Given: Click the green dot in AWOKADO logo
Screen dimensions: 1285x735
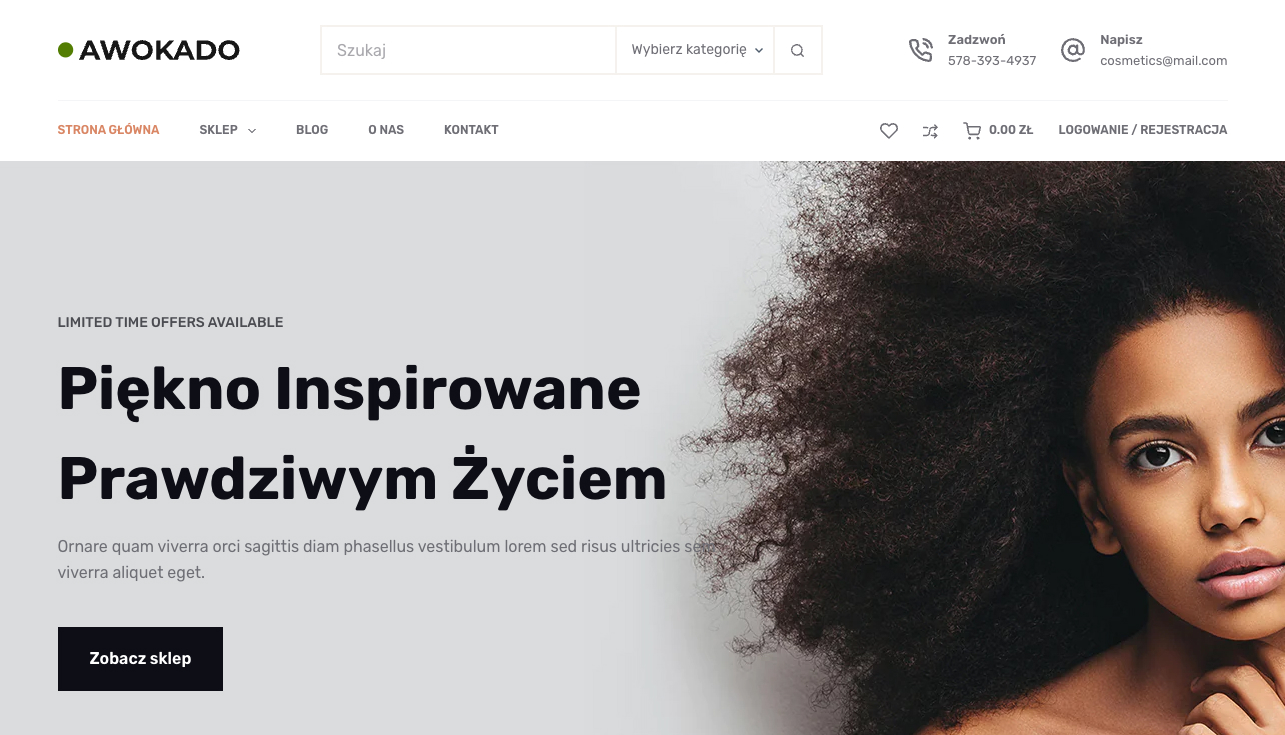Looking at the screenshot, I should 66,50.
